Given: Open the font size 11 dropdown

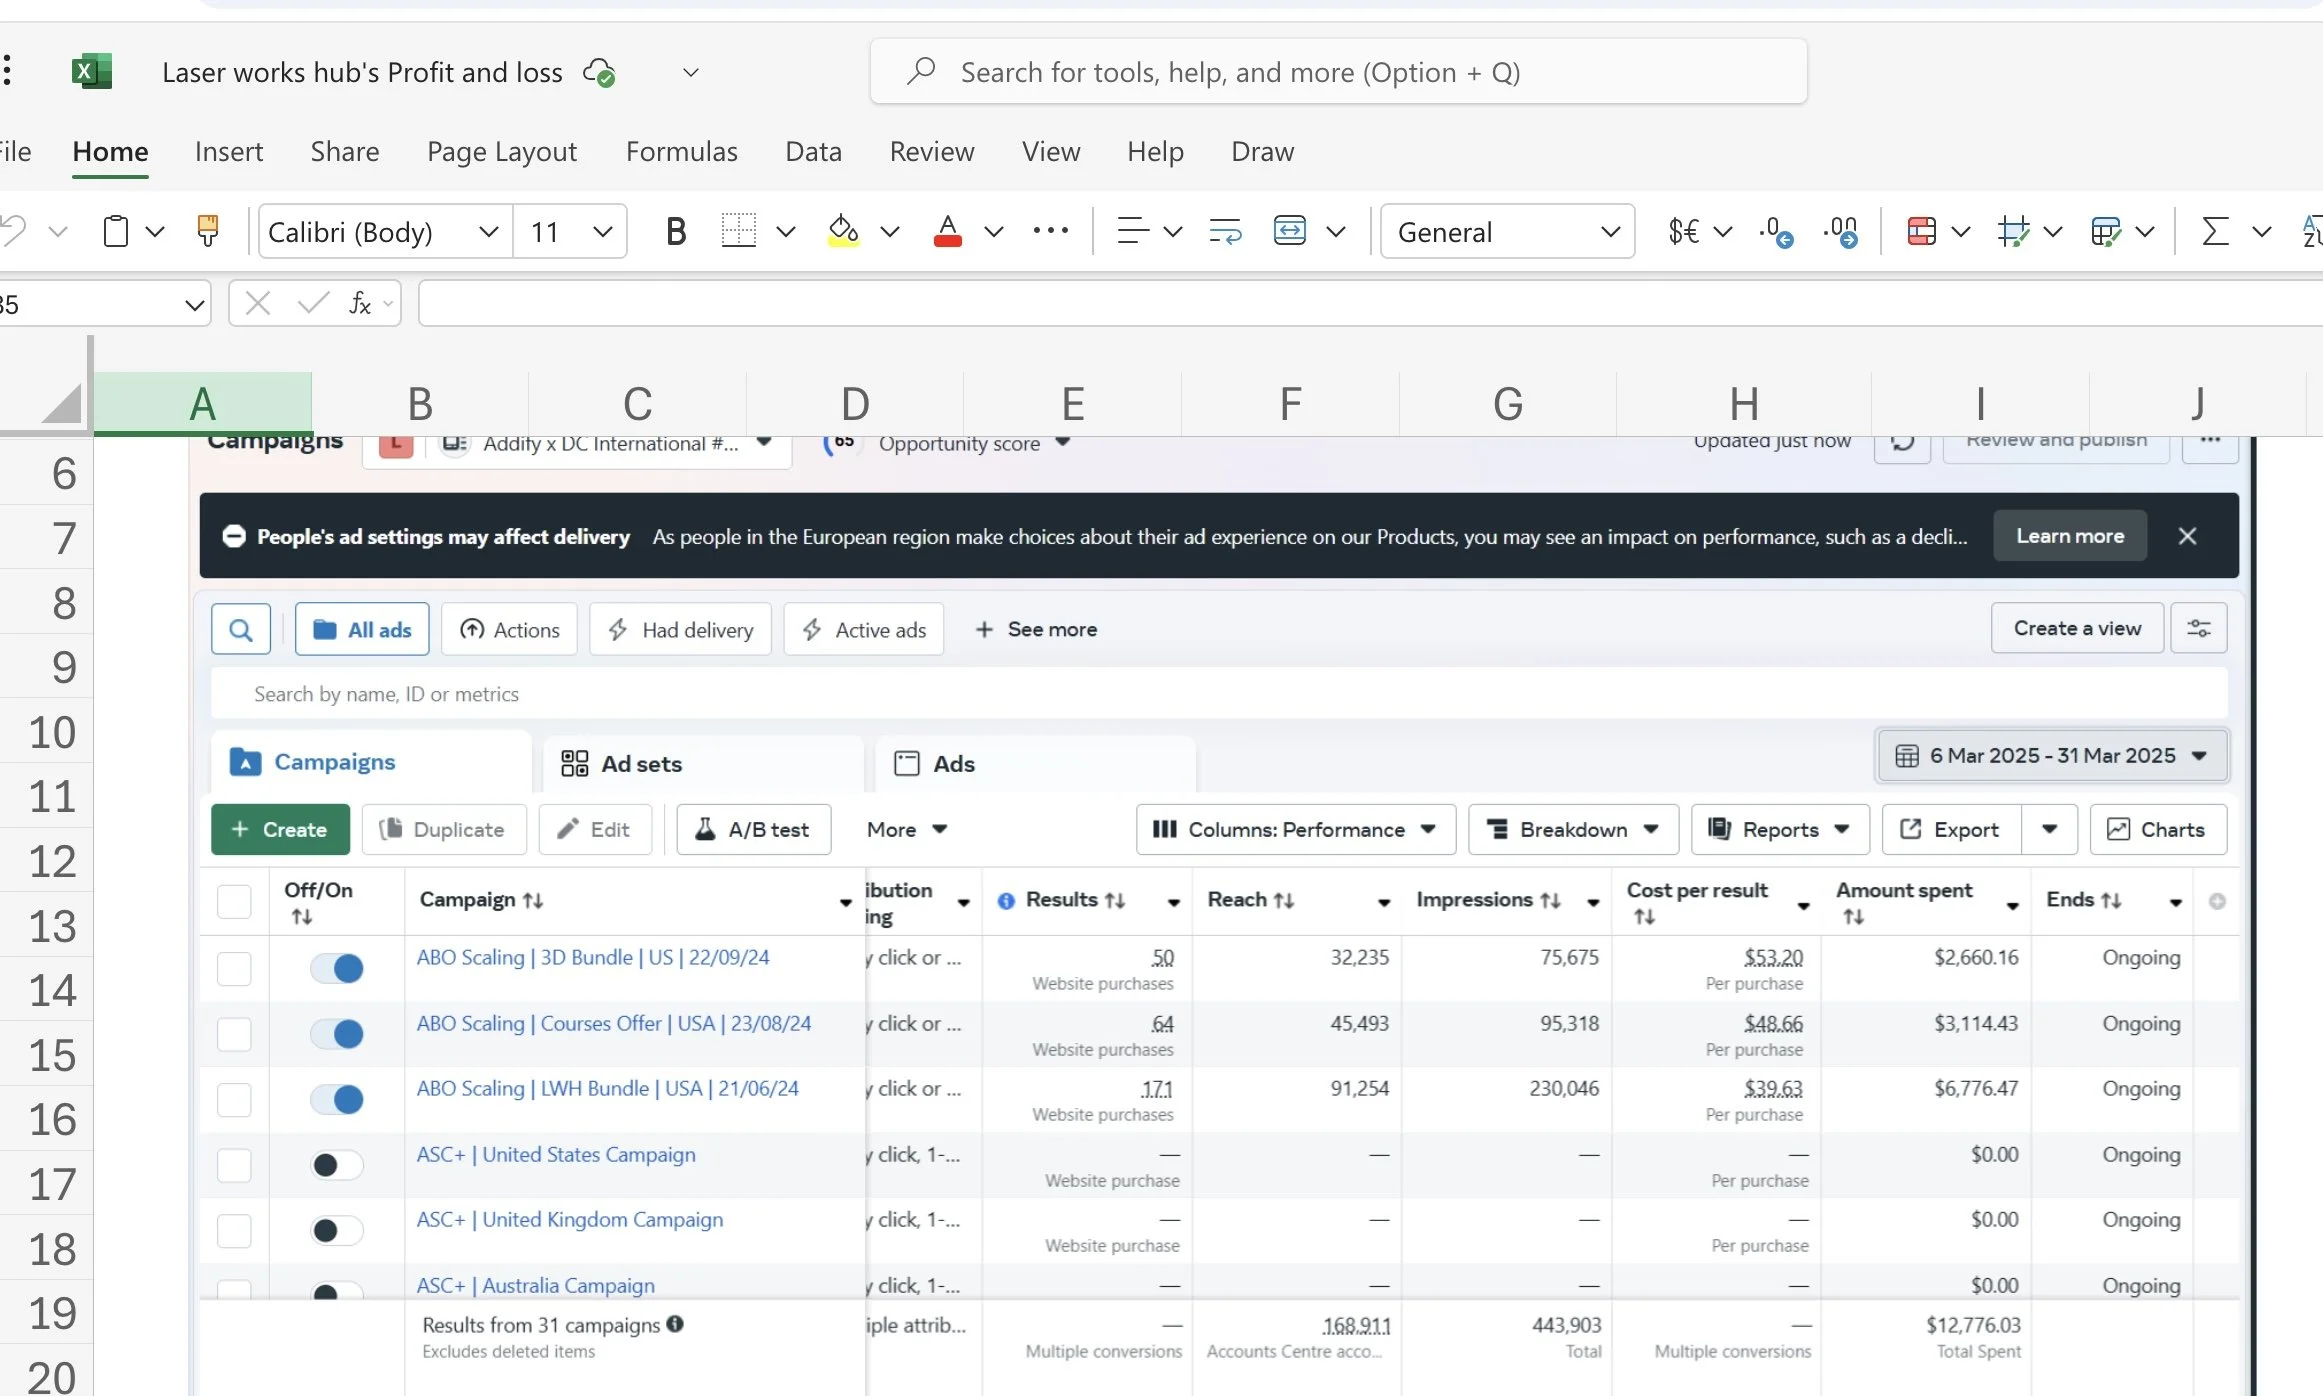Looking at the screenshot, I should 601,232.
